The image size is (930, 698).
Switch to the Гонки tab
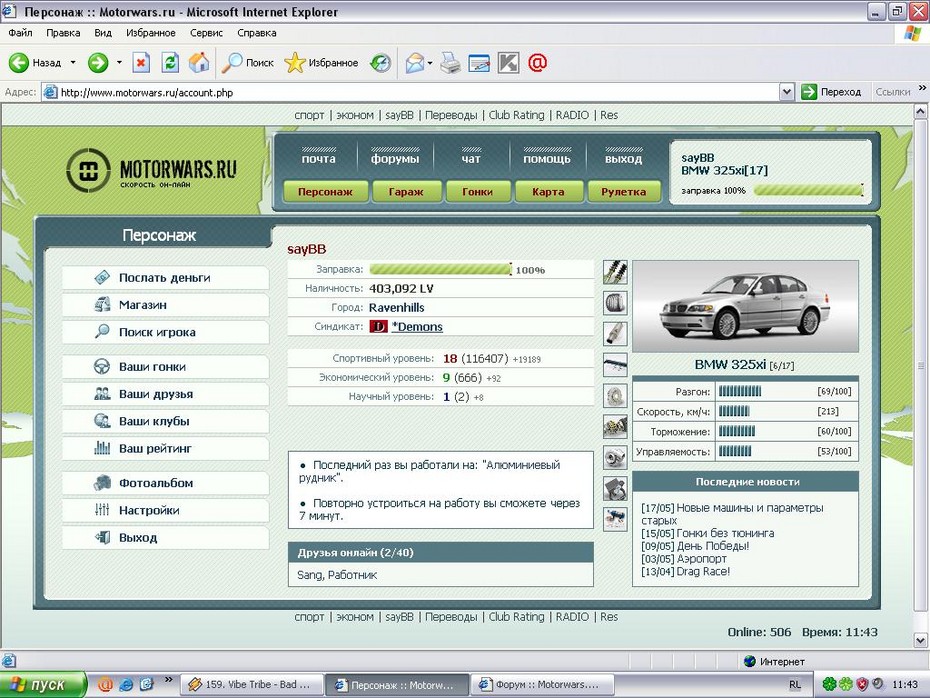[477, 192]
